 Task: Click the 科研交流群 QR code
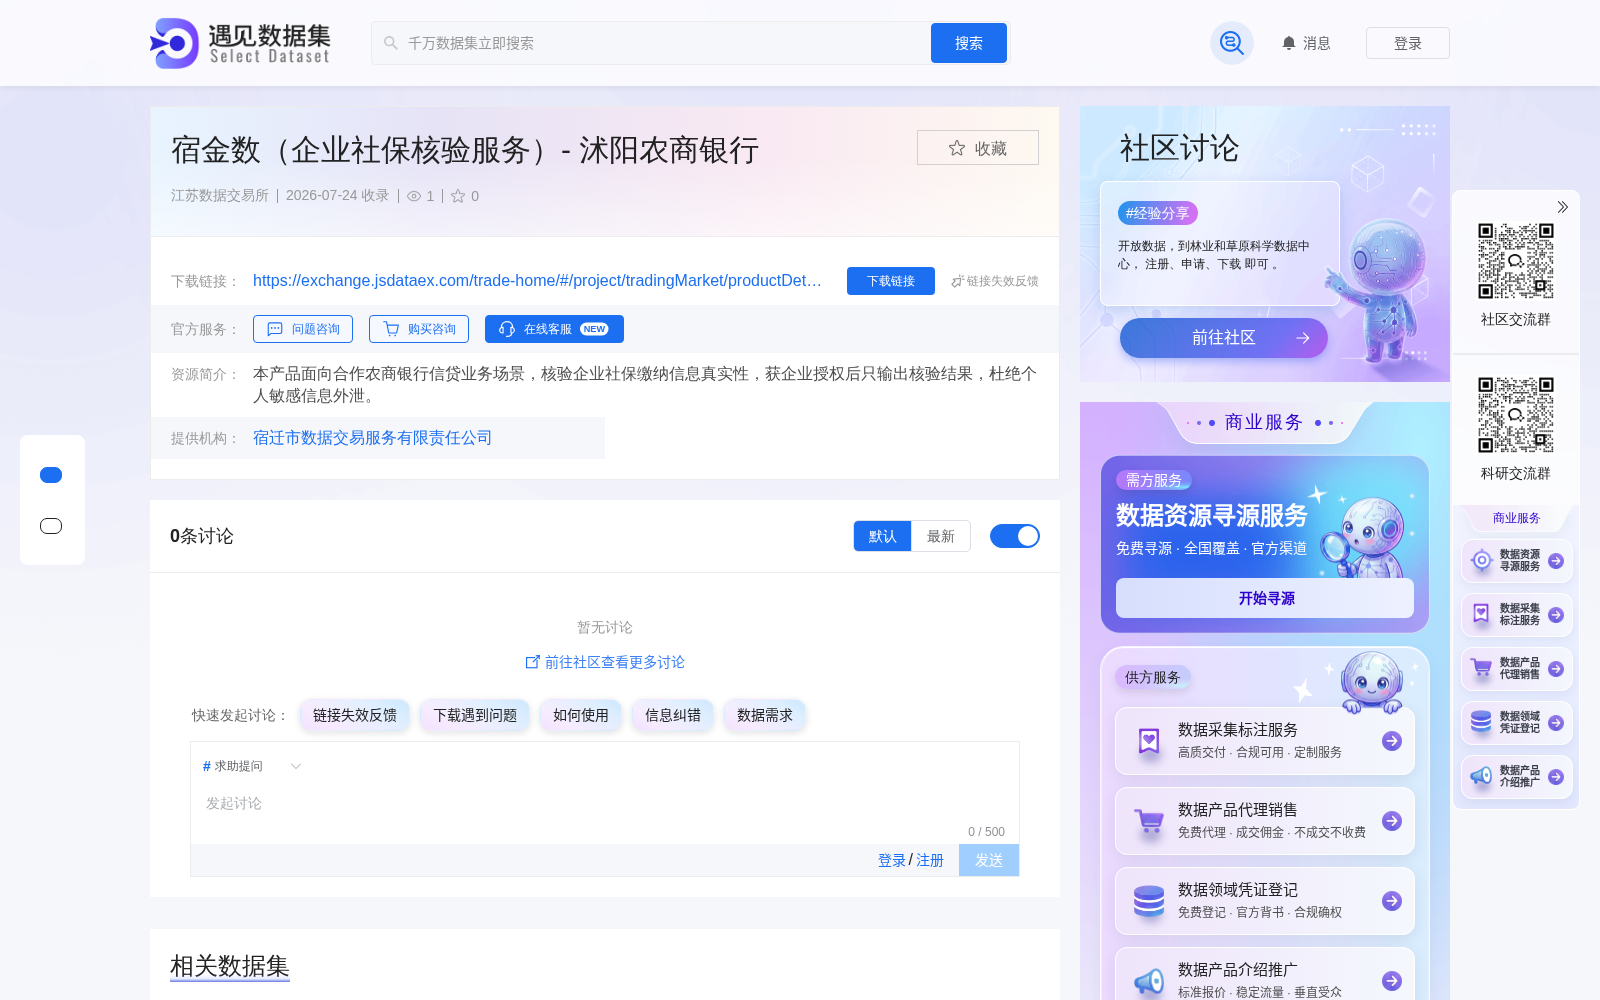(x=1516, y=415)
